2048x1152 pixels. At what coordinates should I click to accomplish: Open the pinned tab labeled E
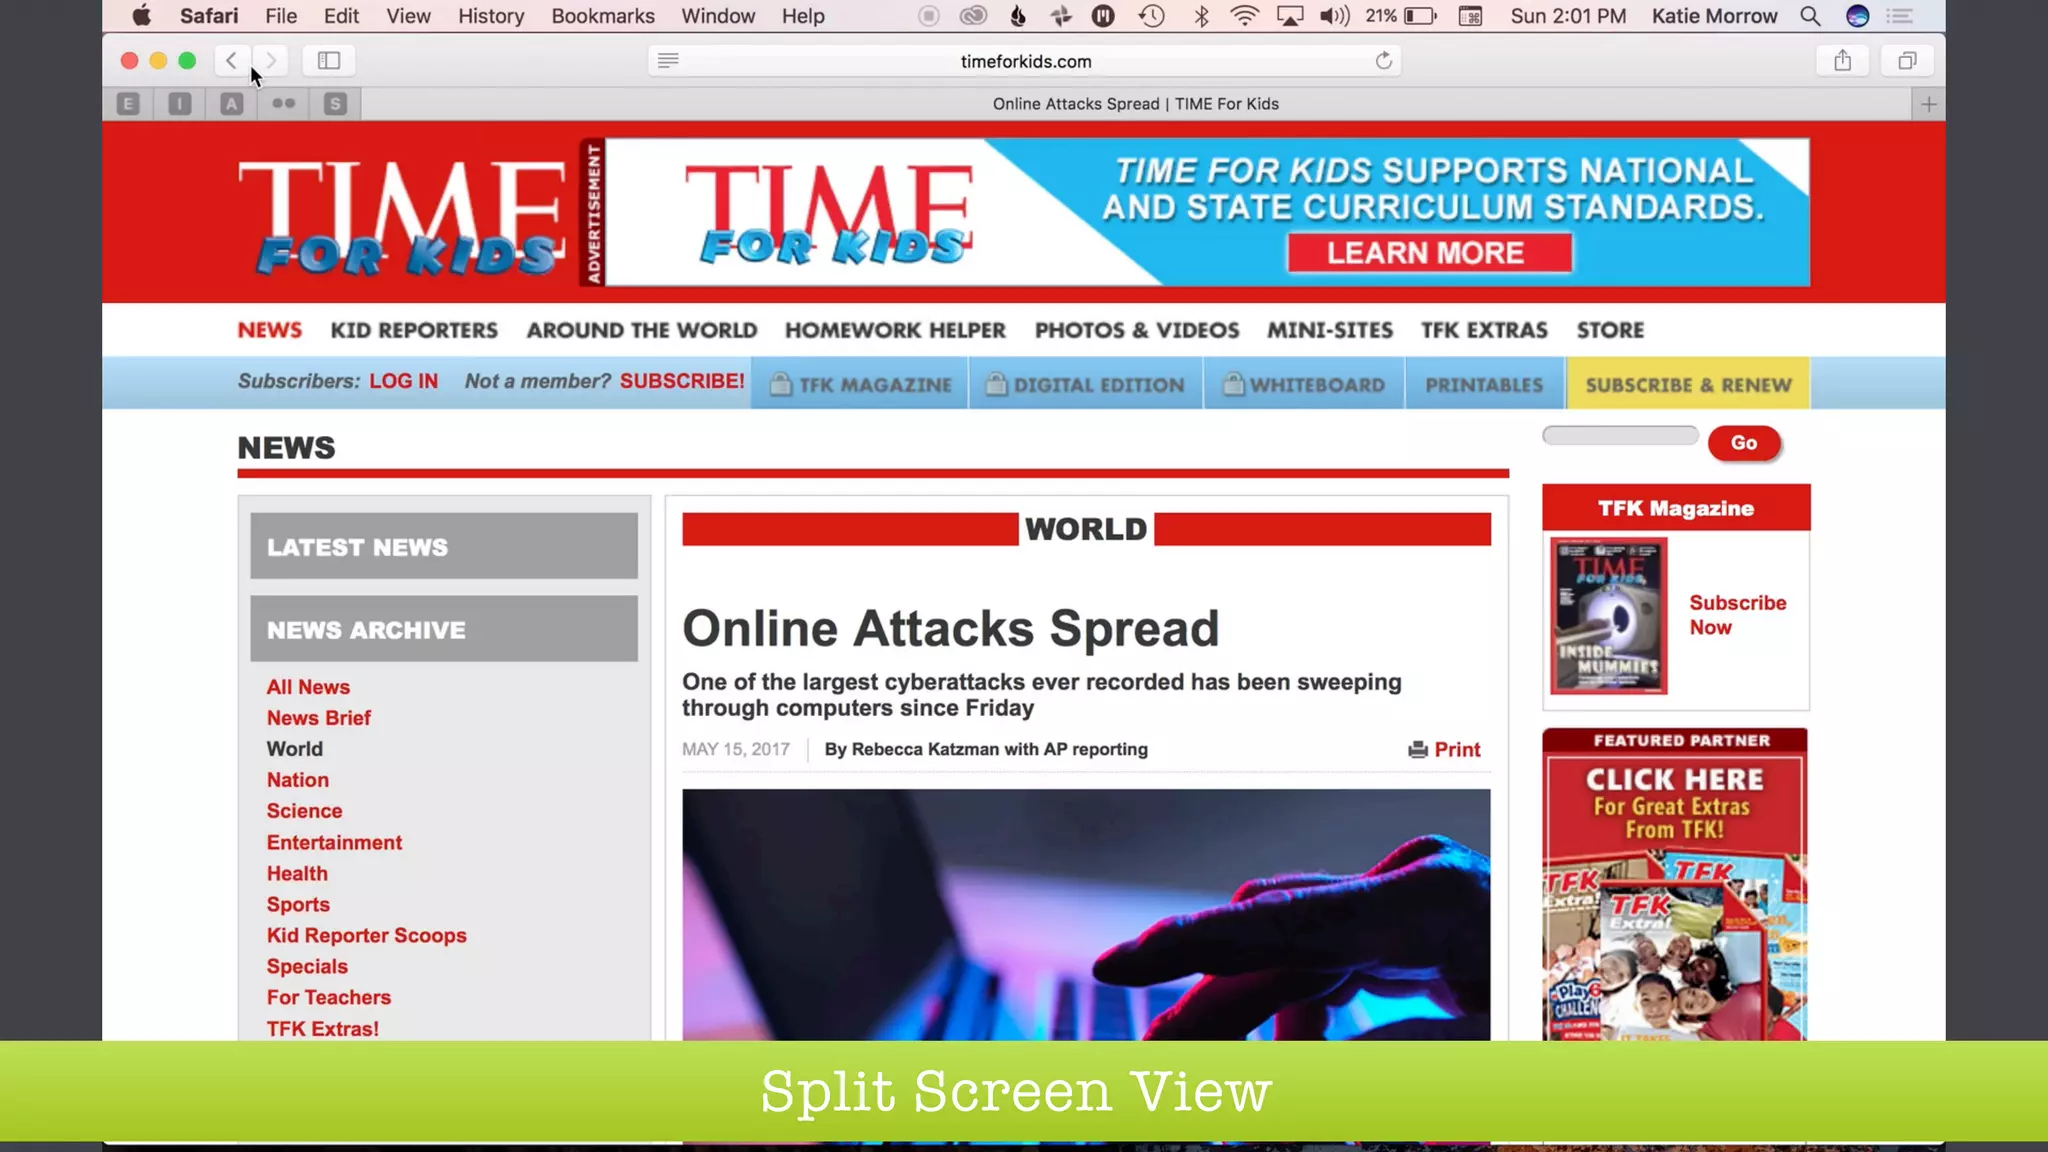pos(128,104)
